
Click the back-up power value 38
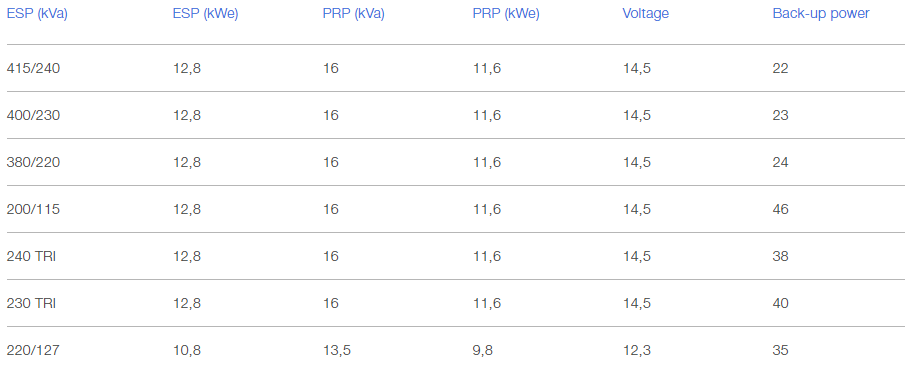tap(780, 256)
